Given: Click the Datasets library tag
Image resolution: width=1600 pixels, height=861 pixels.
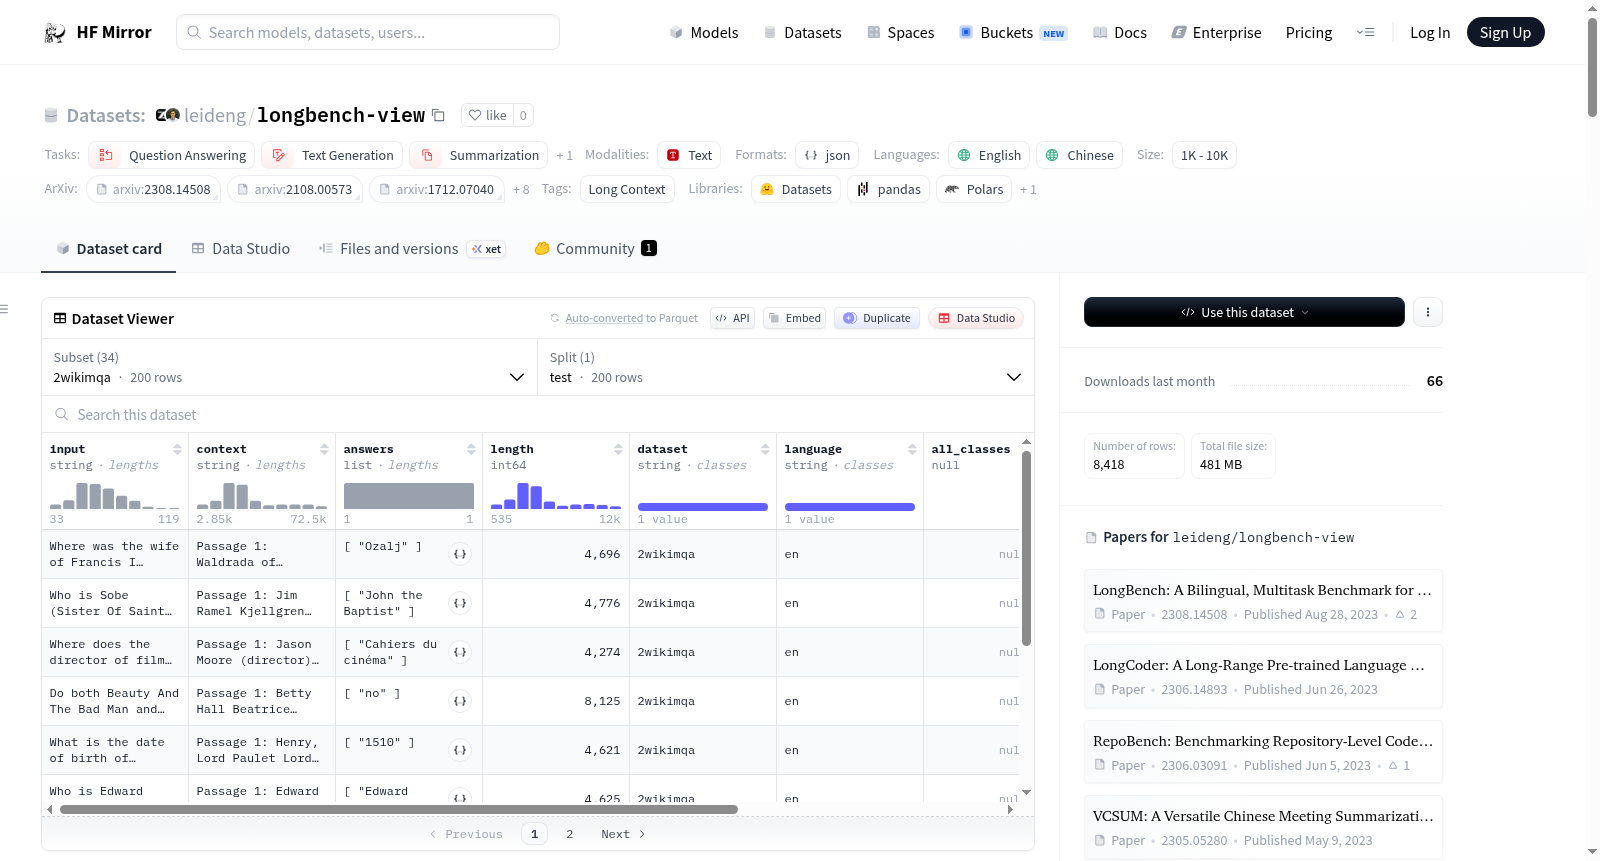Looking at the screenshot, I should 796,189.
